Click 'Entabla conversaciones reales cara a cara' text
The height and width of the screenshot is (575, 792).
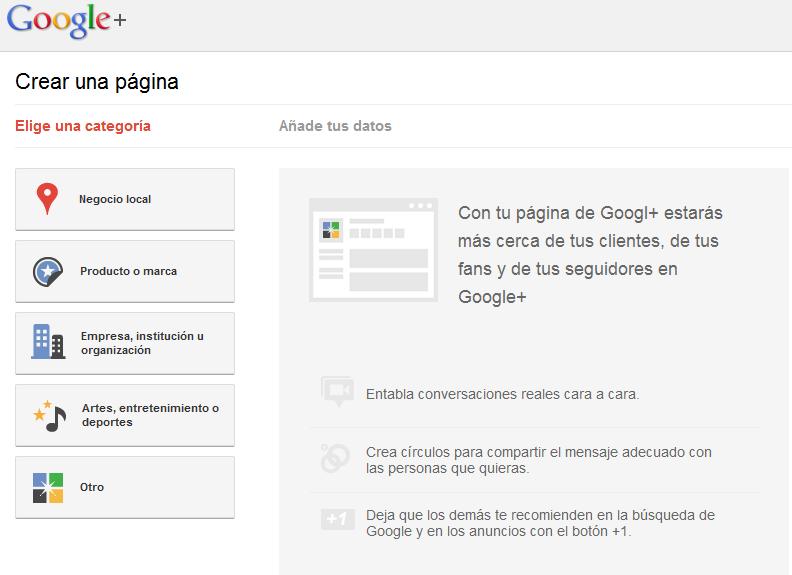coord(503,394)
